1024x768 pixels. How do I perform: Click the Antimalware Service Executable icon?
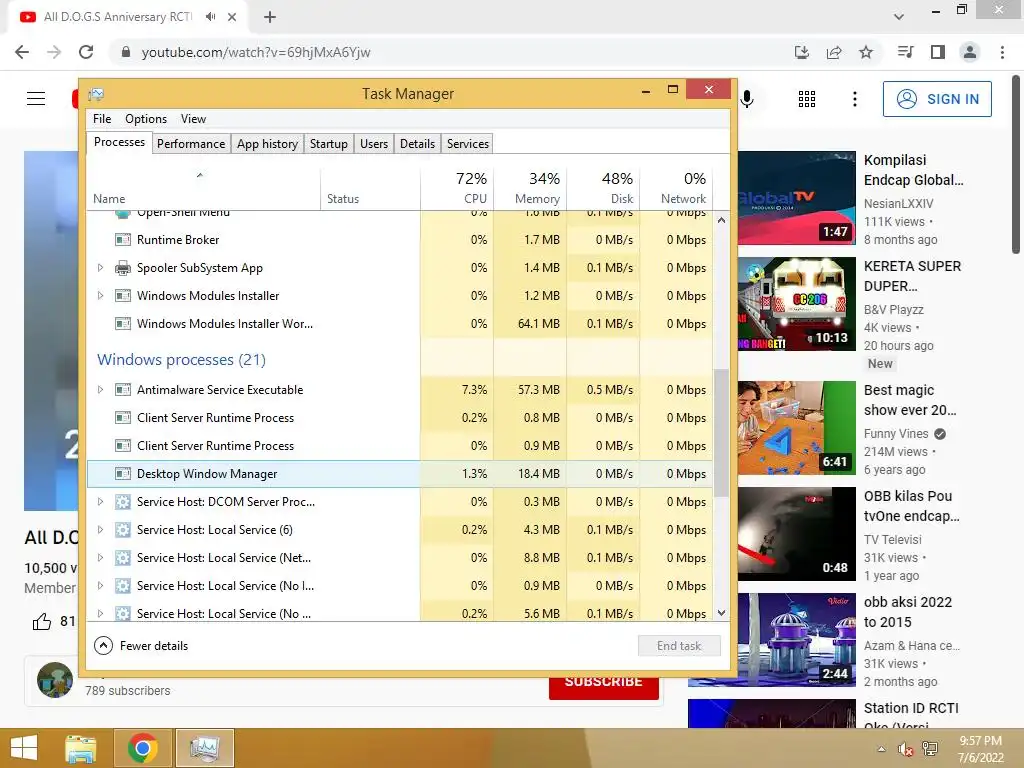[x=123, y=390]
